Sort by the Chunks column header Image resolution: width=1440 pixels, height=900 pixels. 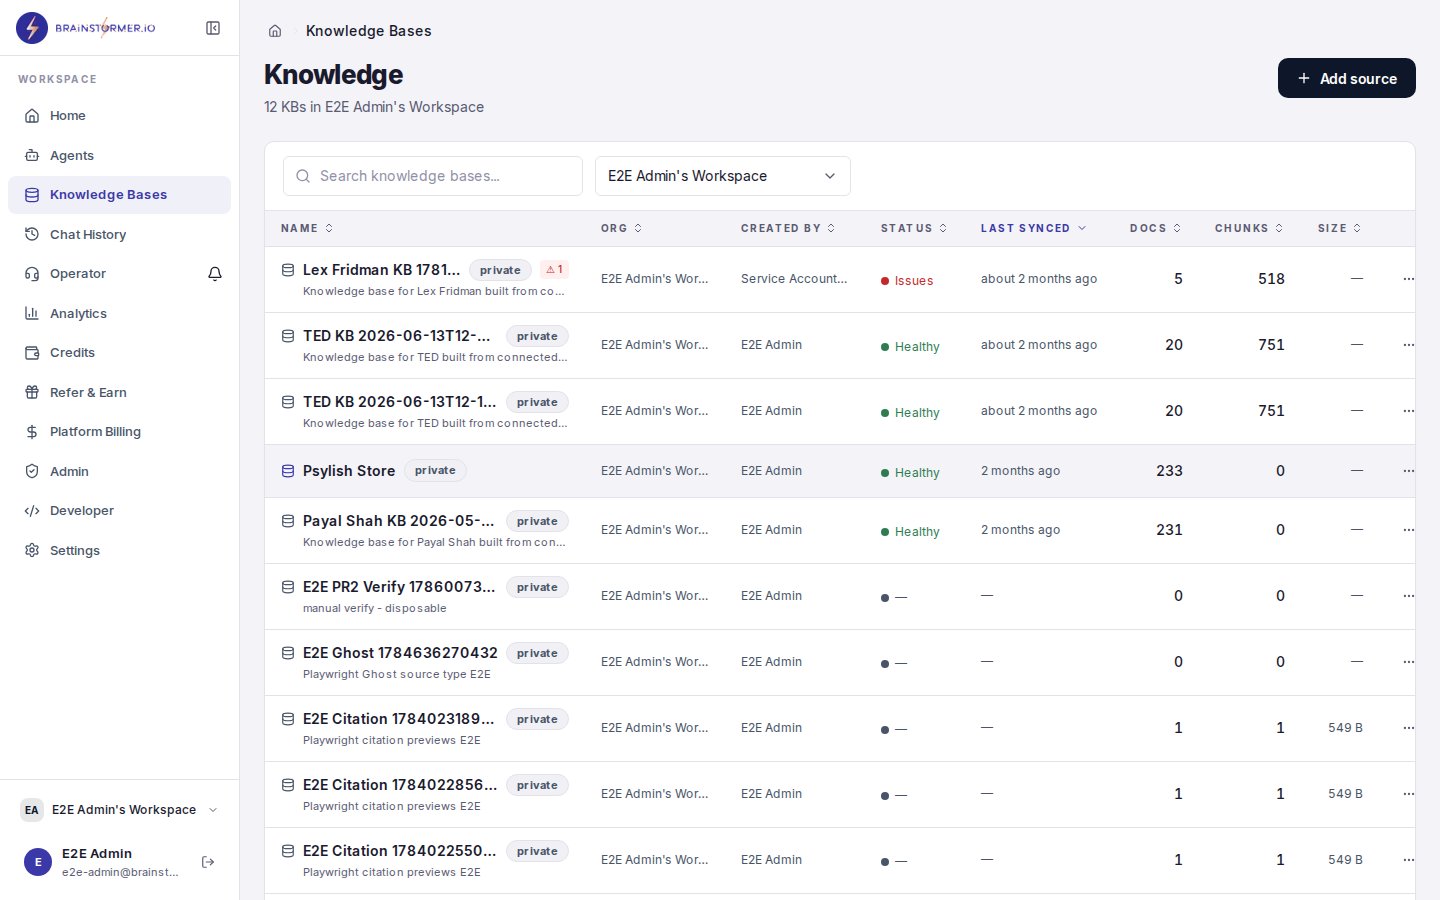pyautogui.click(x=1249, y=228)
